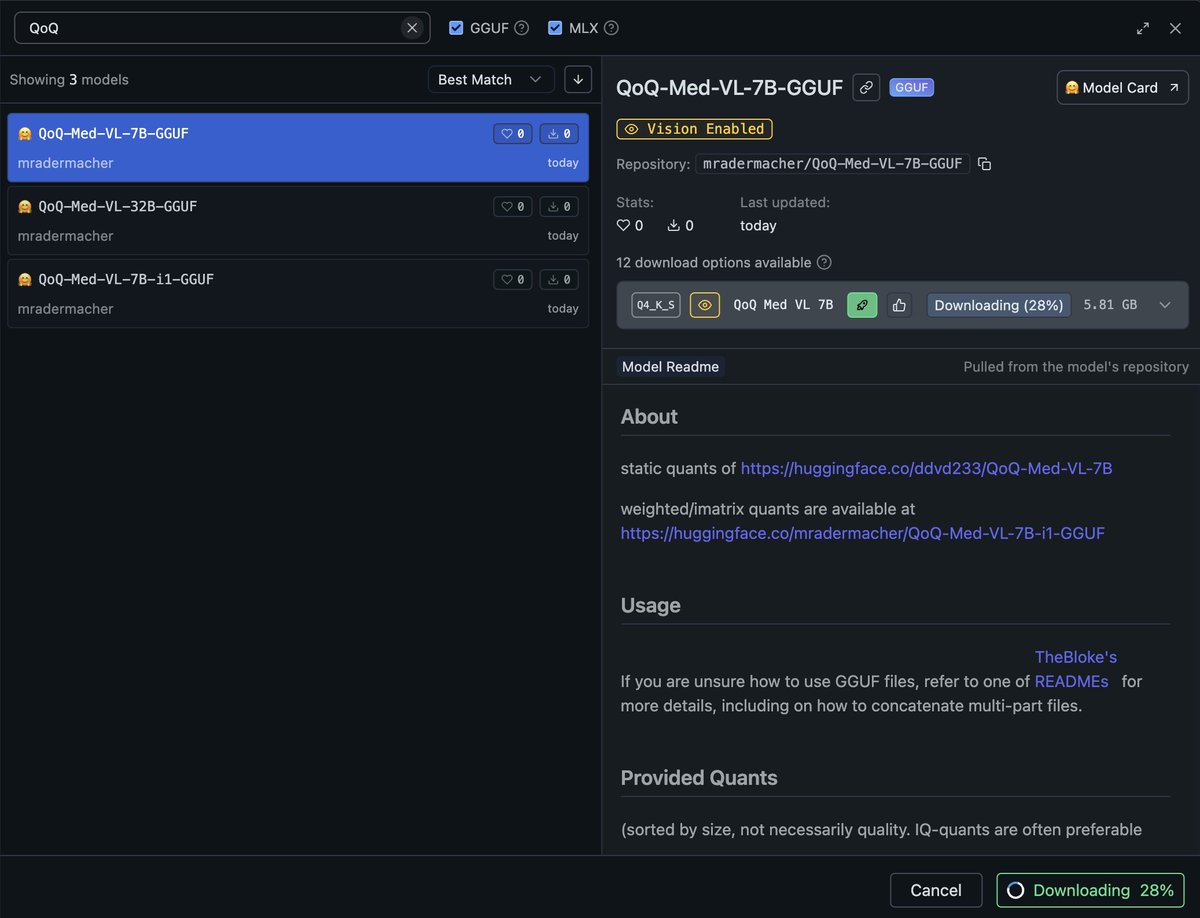
Task: Click the green Downloading 28% progress button
Action: pos(1090,890)
